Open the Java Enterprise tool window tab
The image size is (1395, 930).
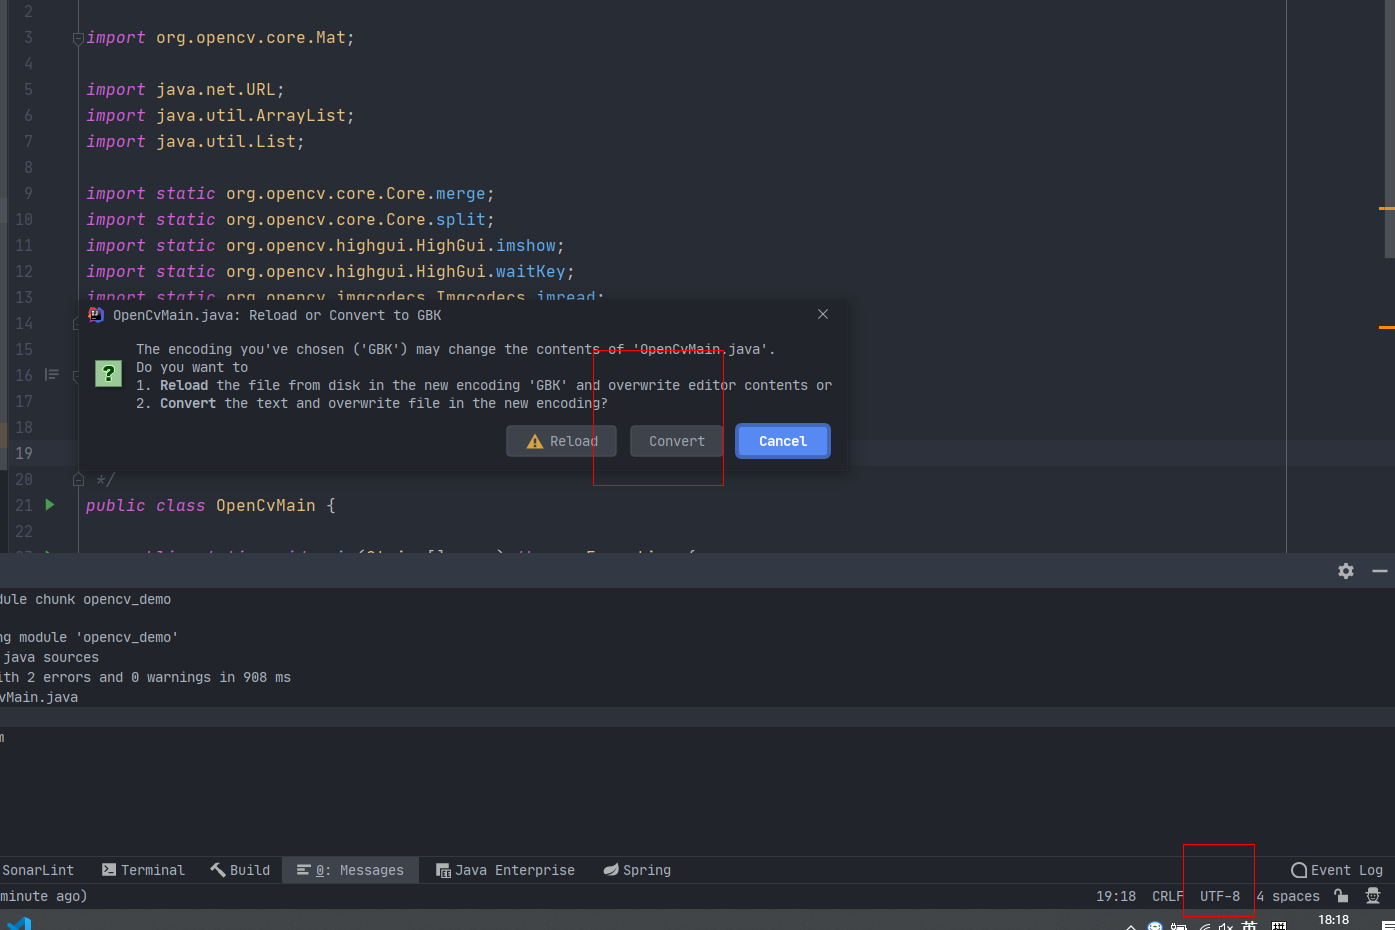click(506, 870)
